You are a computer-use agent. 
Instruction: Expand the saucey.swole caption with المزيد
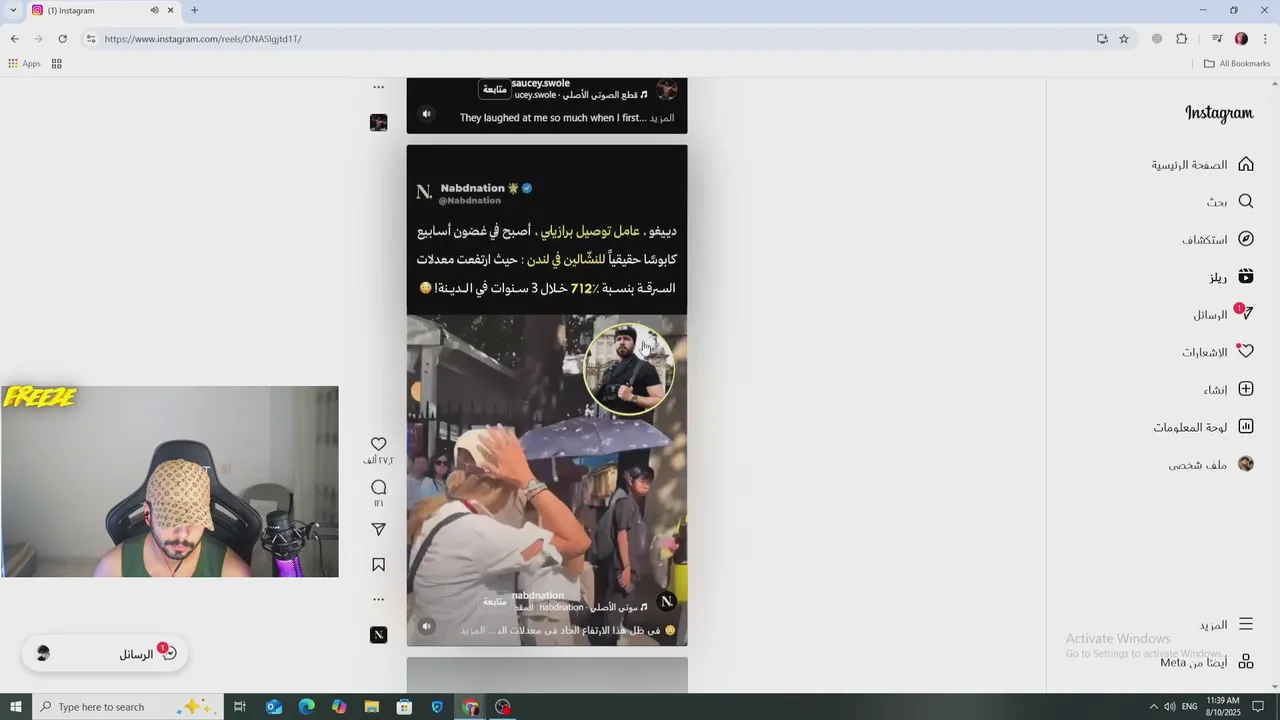pos(662,118)
